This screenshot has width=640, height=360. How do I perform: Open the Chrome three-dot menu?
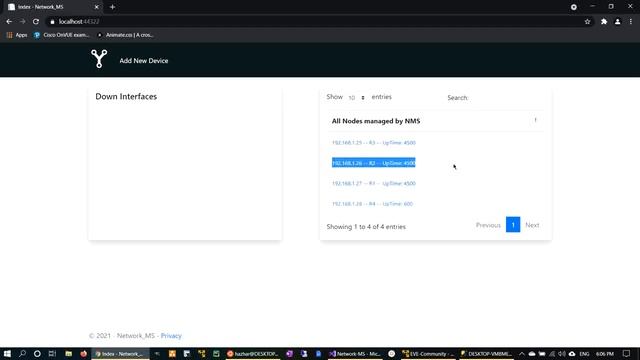click(x=631, y=22)
